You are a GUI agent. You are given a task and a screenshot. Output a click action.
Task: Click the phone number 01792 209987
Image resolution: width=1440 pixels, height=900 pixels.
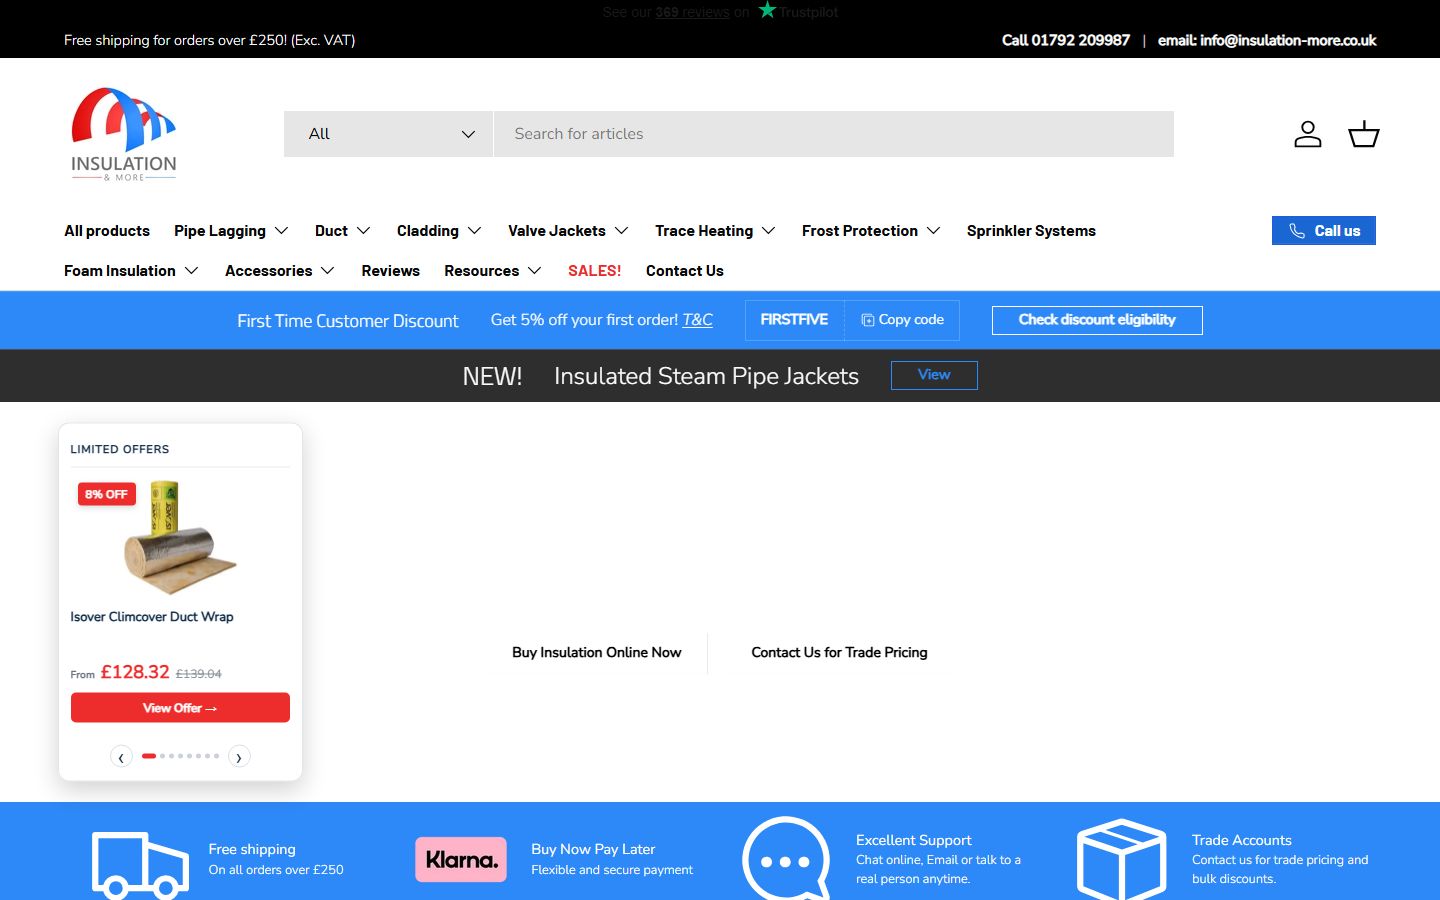click(1081, 40)
